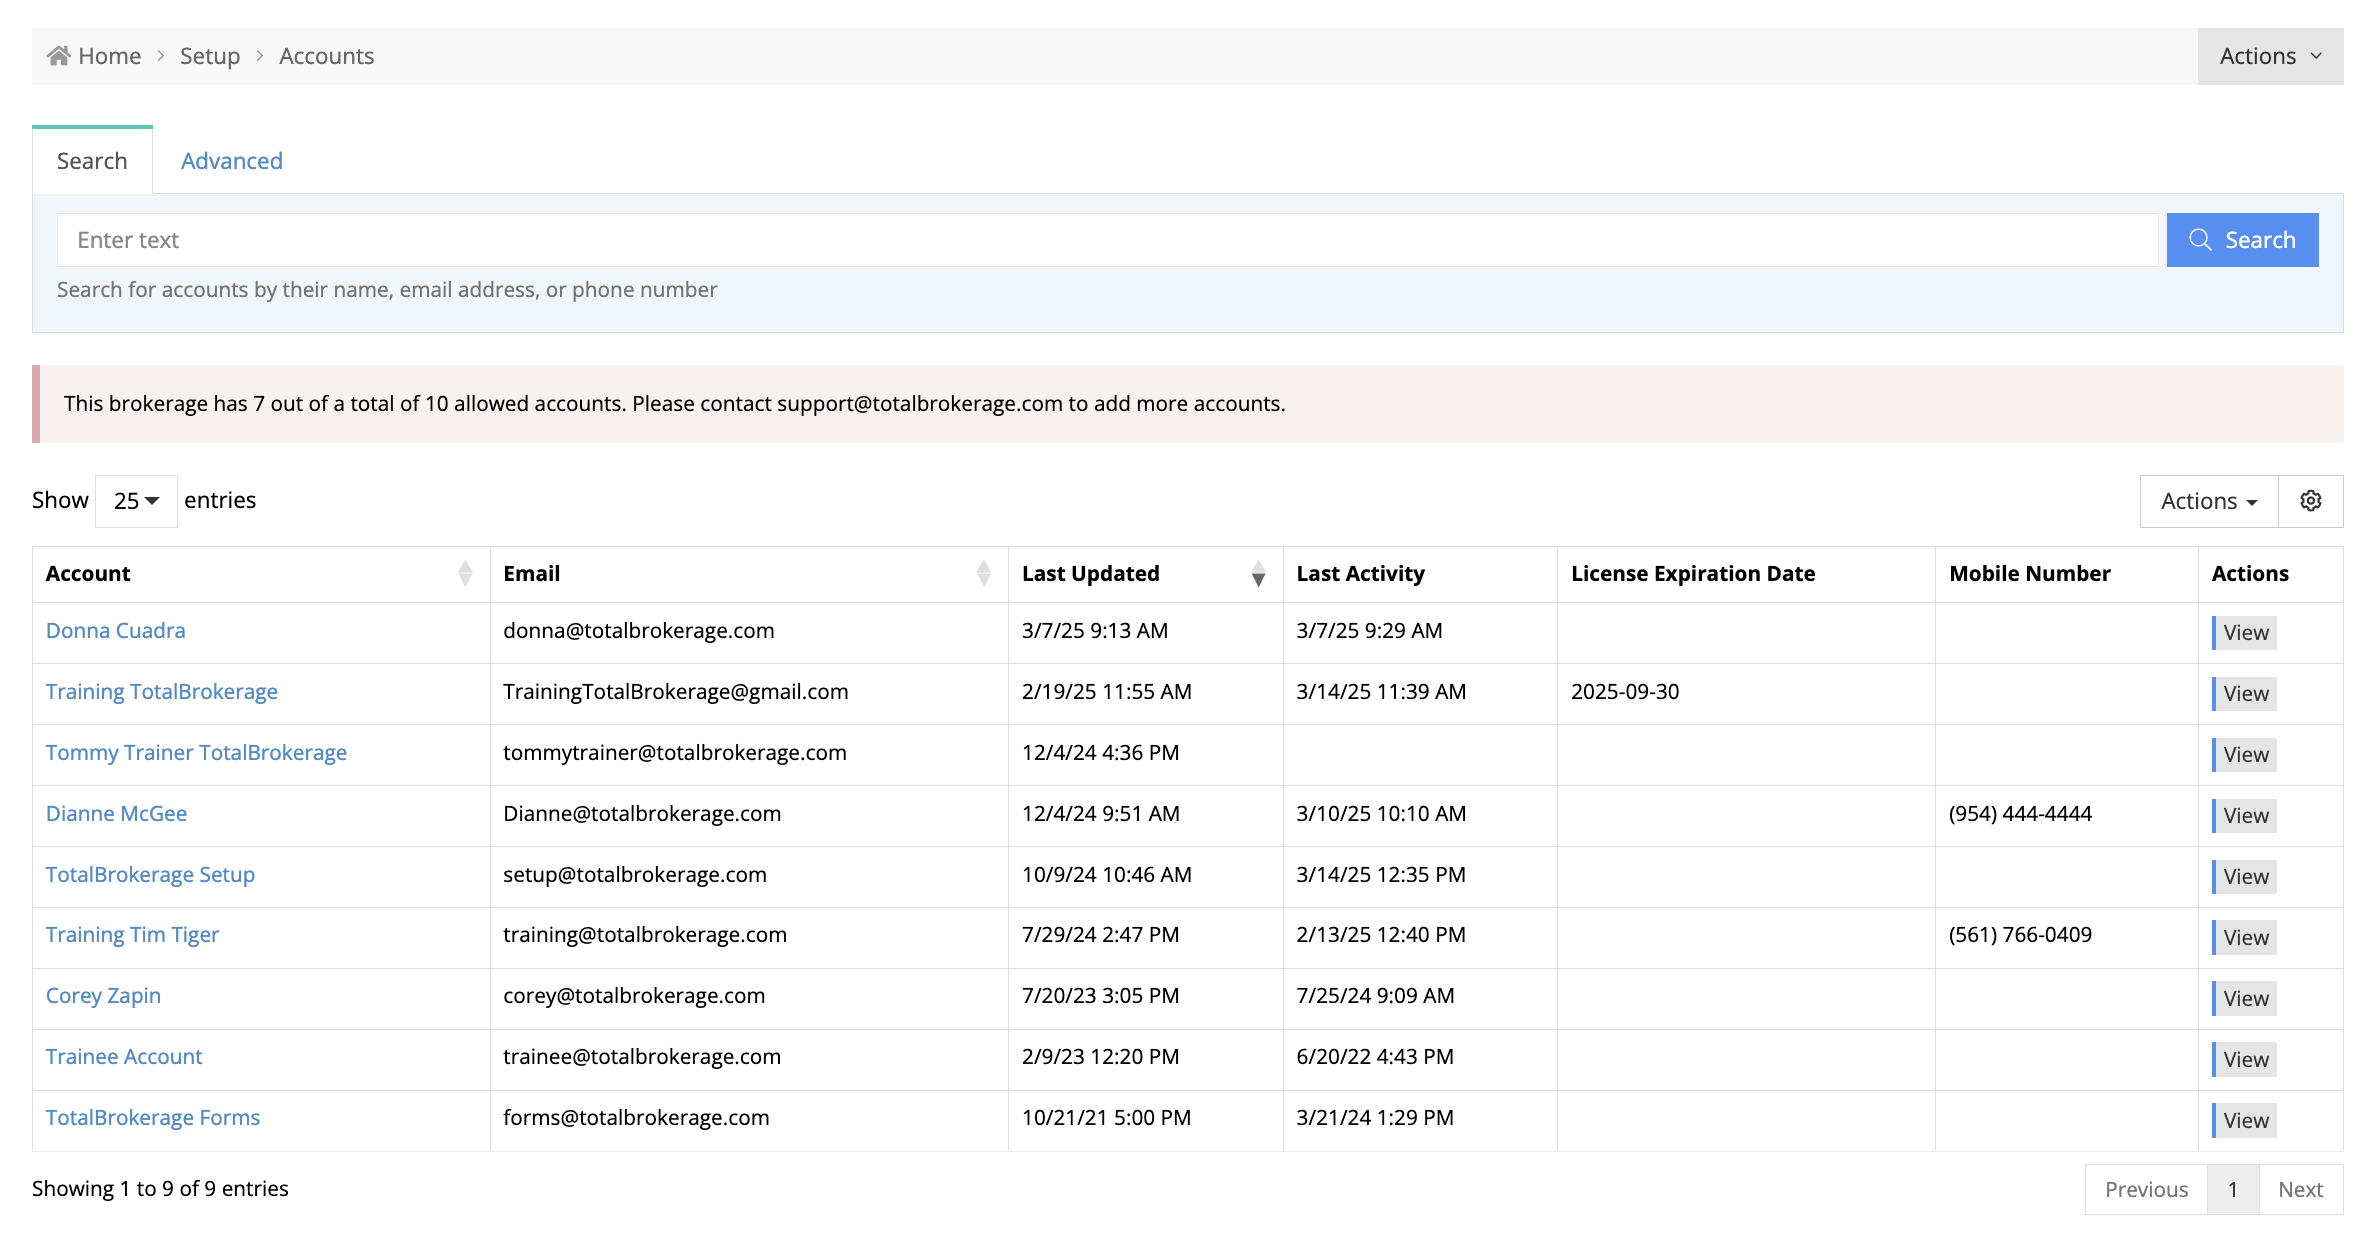The width and height of the screenshot is (2354, 1236).
Task: Click View for Corey Zapin row
Action: 2245,998
